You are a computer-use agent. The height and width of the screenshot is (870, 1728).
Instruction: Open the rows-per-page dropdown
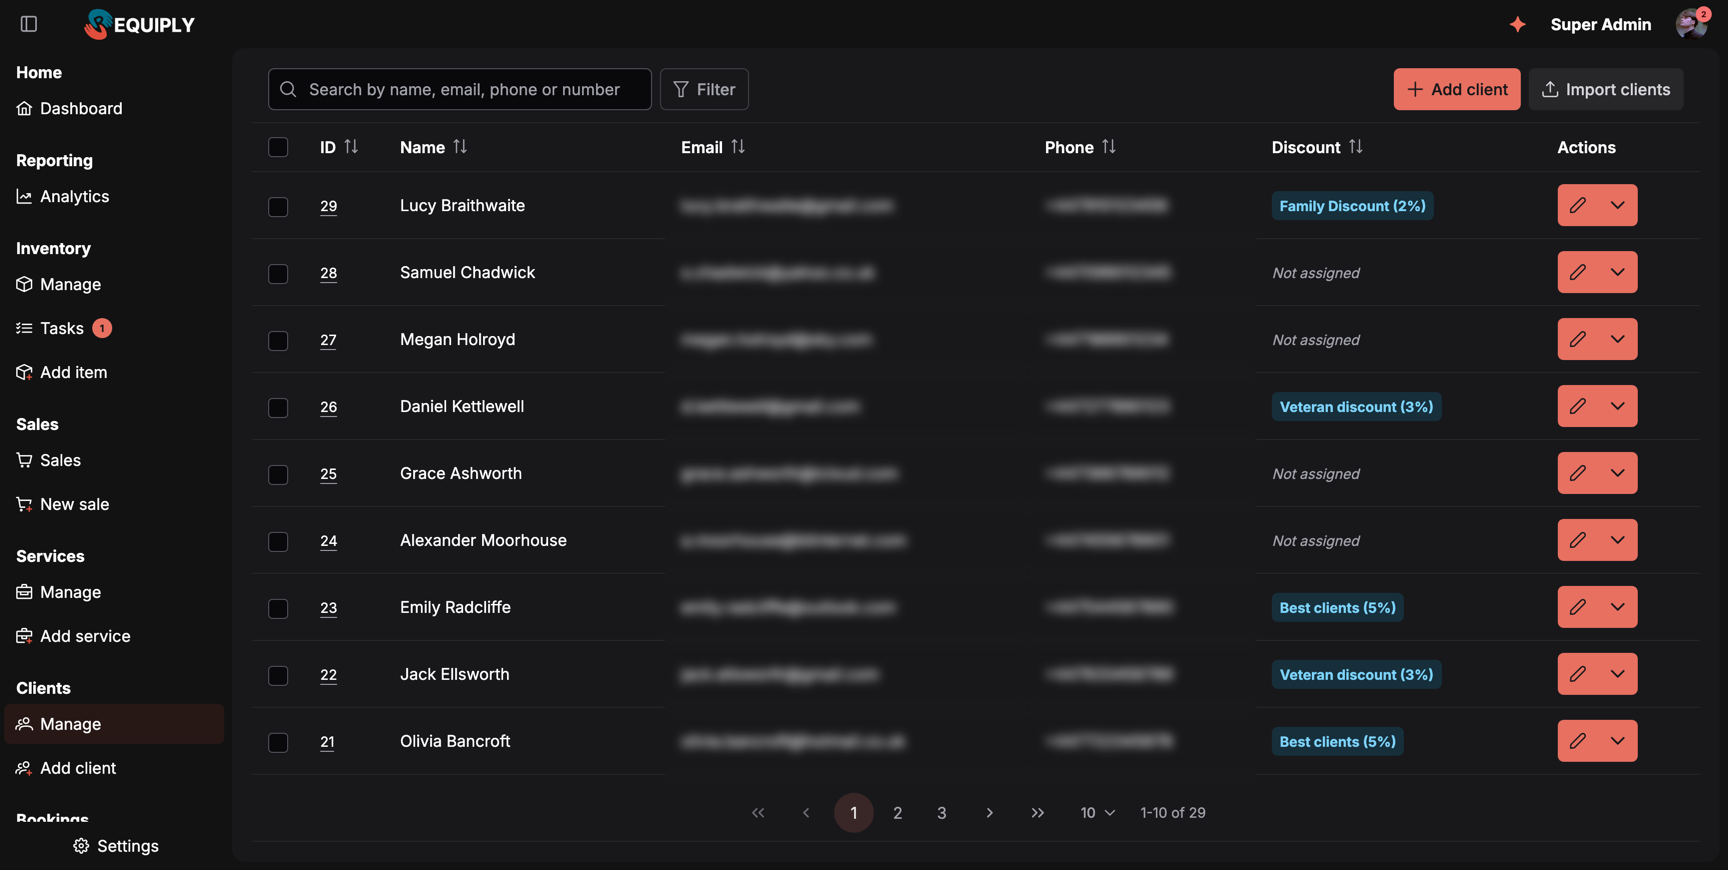1097,813
